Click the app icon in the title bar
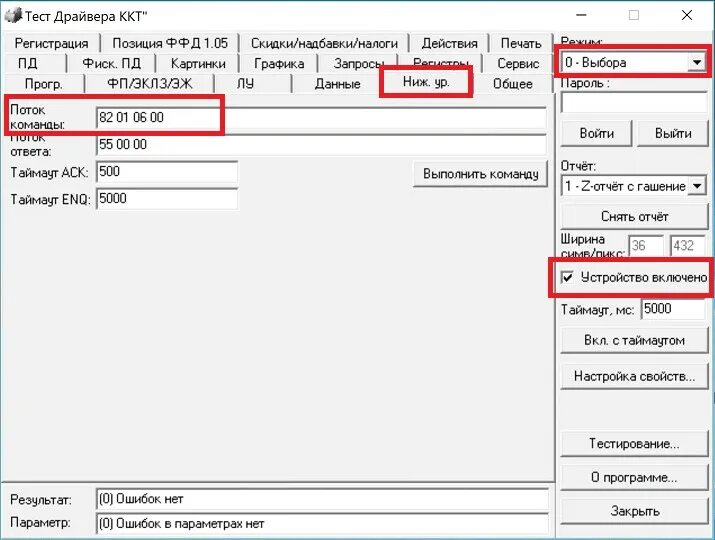715x540 pixels. [x=12, y=16]
